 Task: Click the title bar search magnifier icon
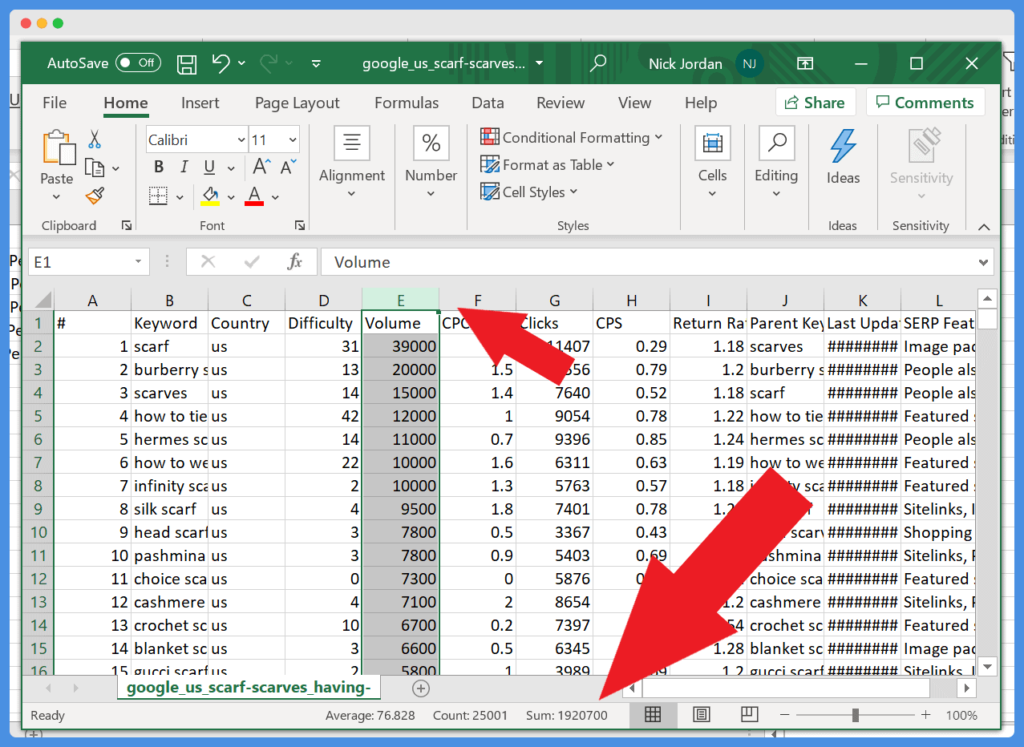point(598,63)
